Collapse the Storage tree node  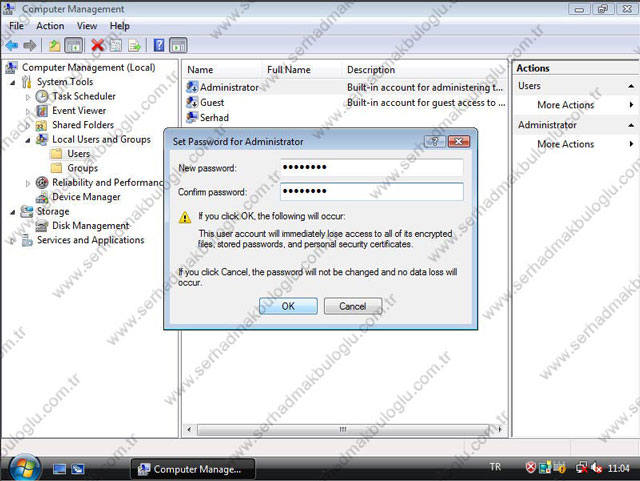pos(13,212)
